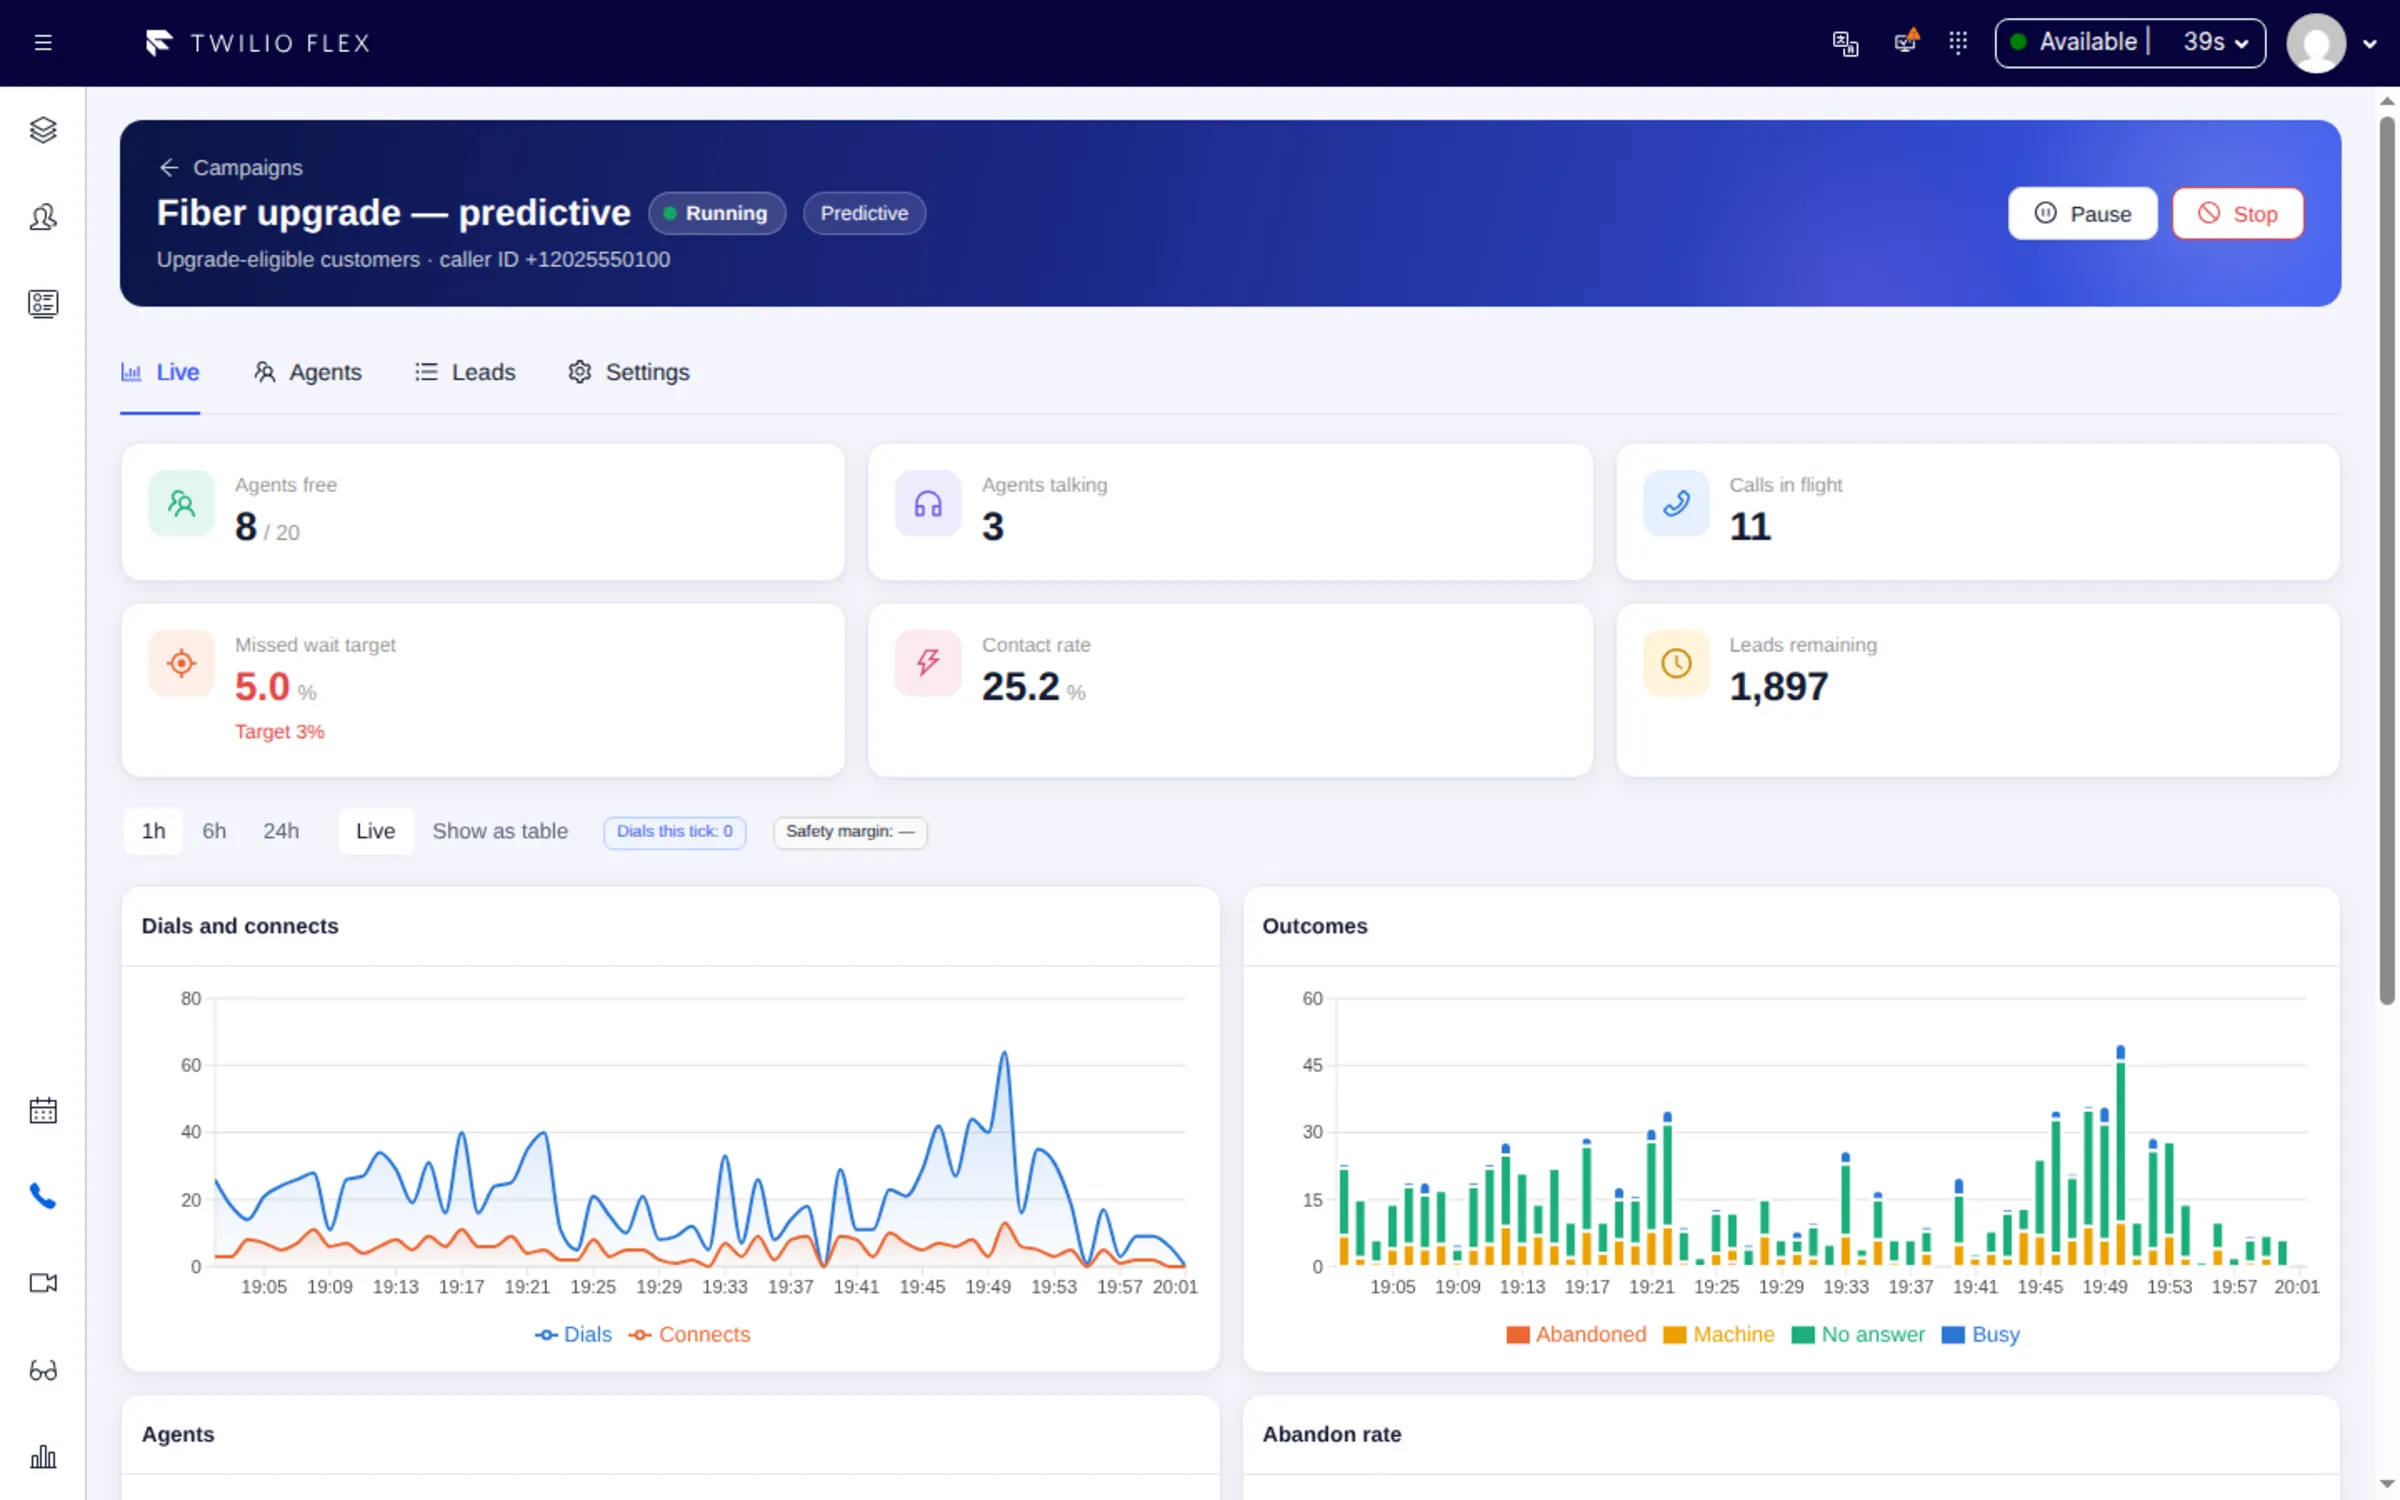Click the Safety margin badge
This screenshot has width=2400, height=1500.
tap(850, 832)
